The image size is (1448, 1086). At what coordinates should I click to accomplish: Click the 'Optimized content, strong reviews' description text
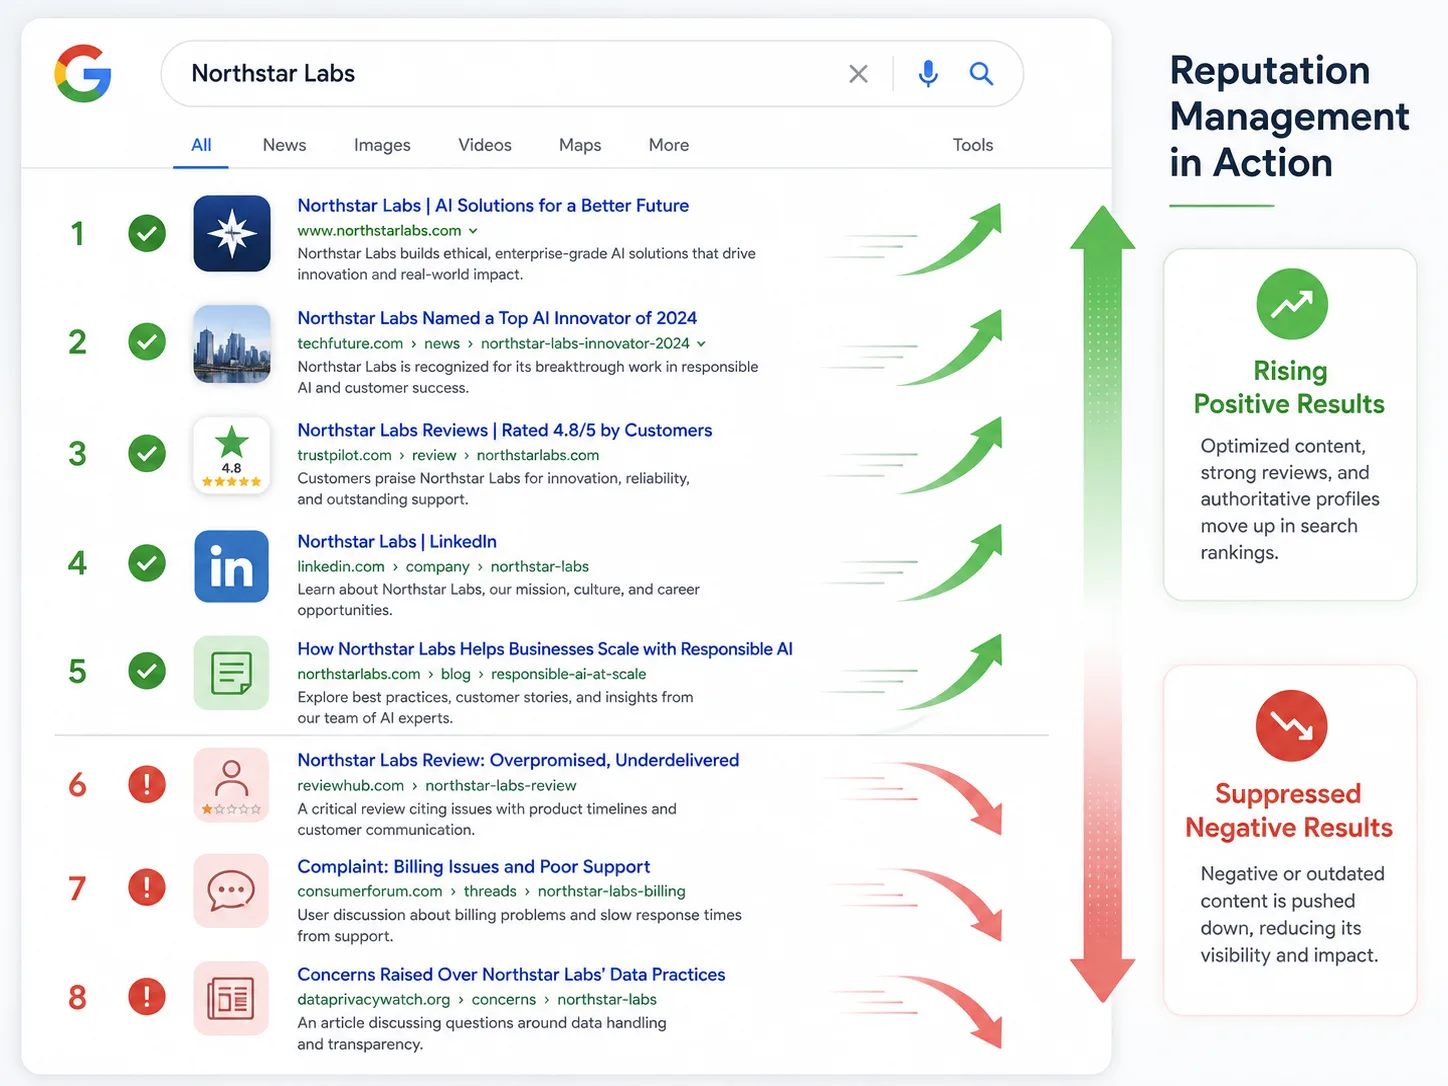pyautogui.click(x=1290, y=499)
